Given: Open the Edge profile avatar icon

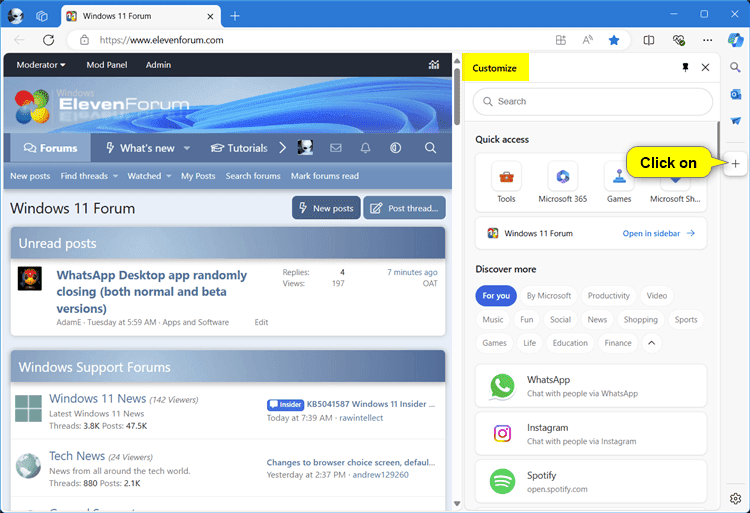Looking at the screenshot, I should pos(15,16).
